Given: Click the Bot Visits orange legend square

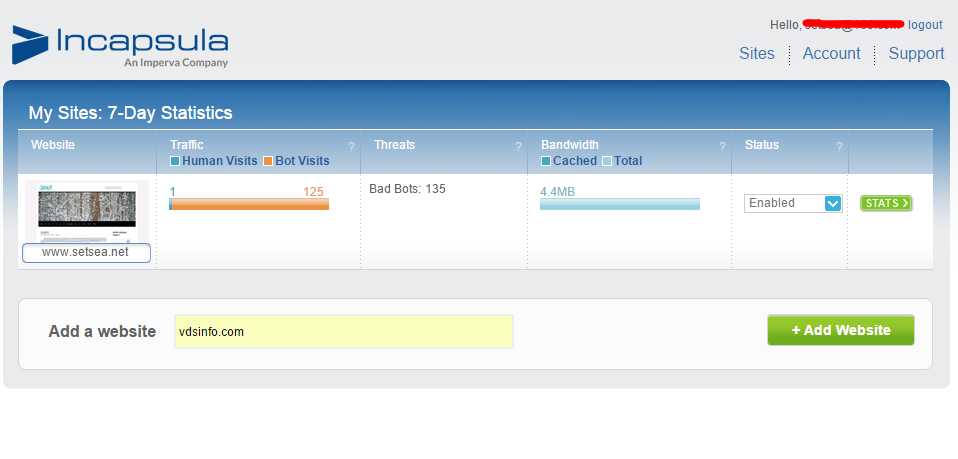Looking at the screenshot, I should click(268, 161).
